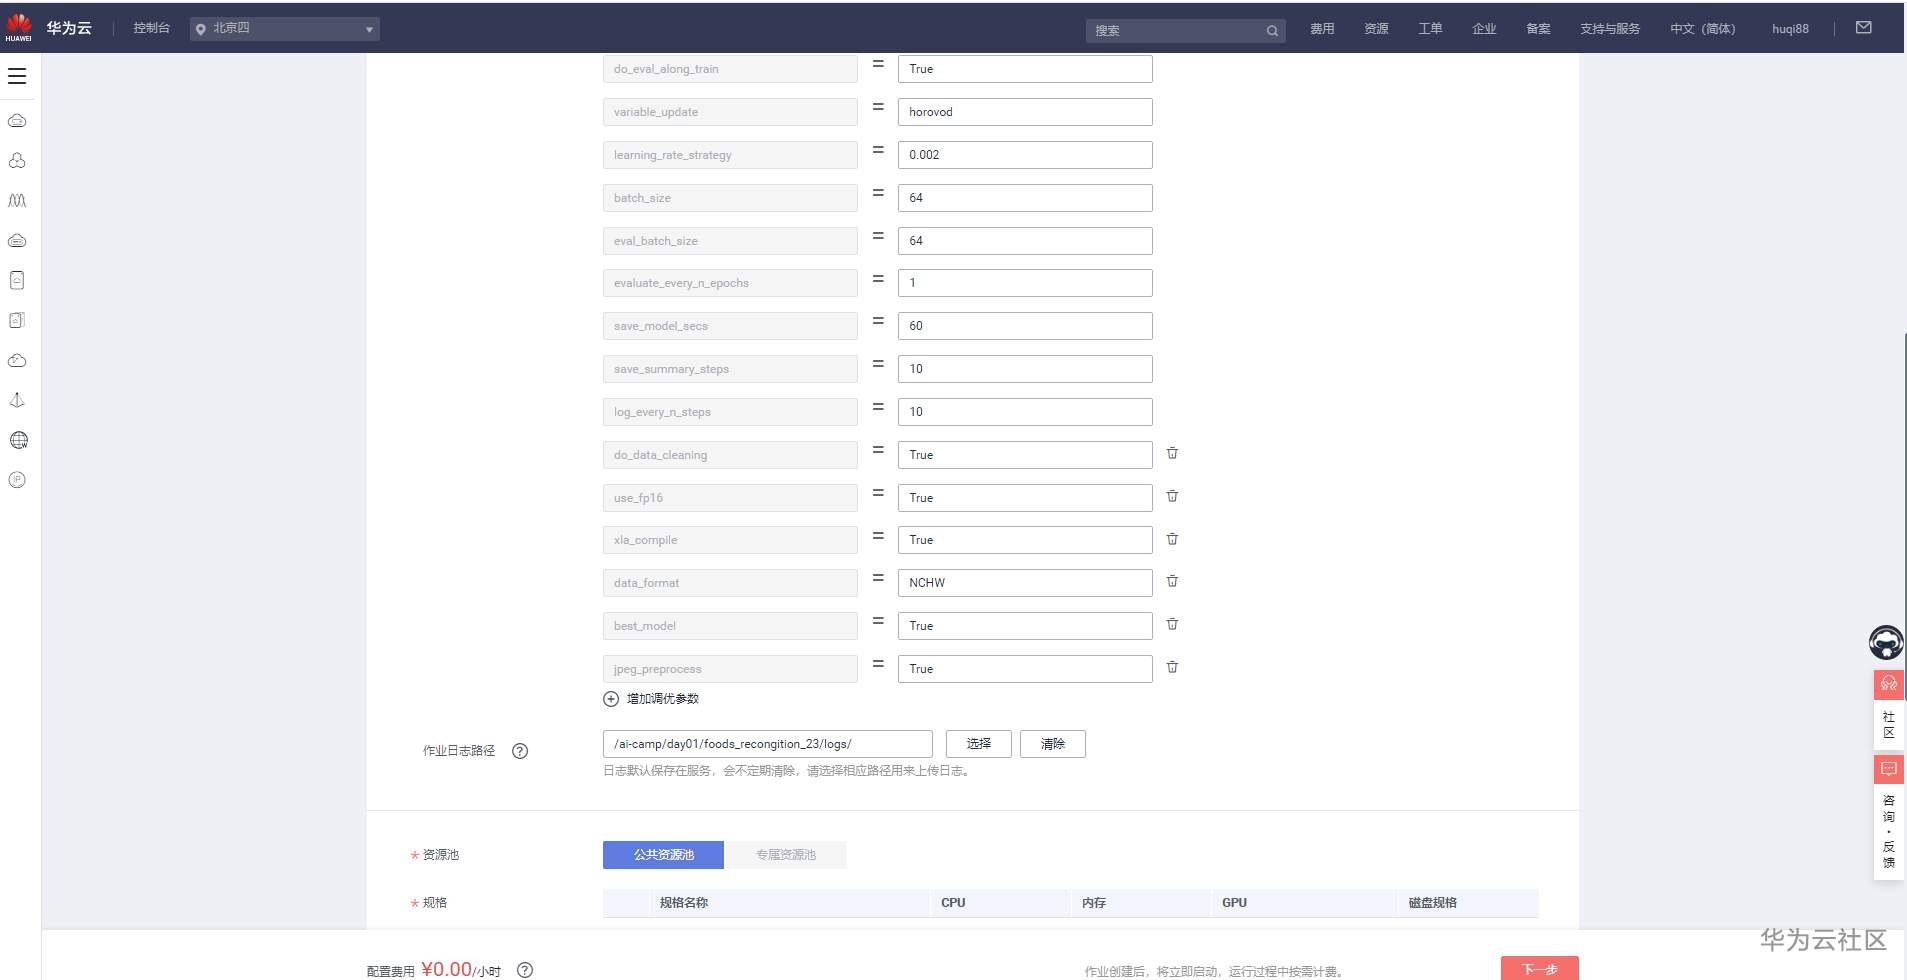This screenshot has height=980, width=1907.
Task: Edit the job log path field
Action: click(x=767, y=744)
